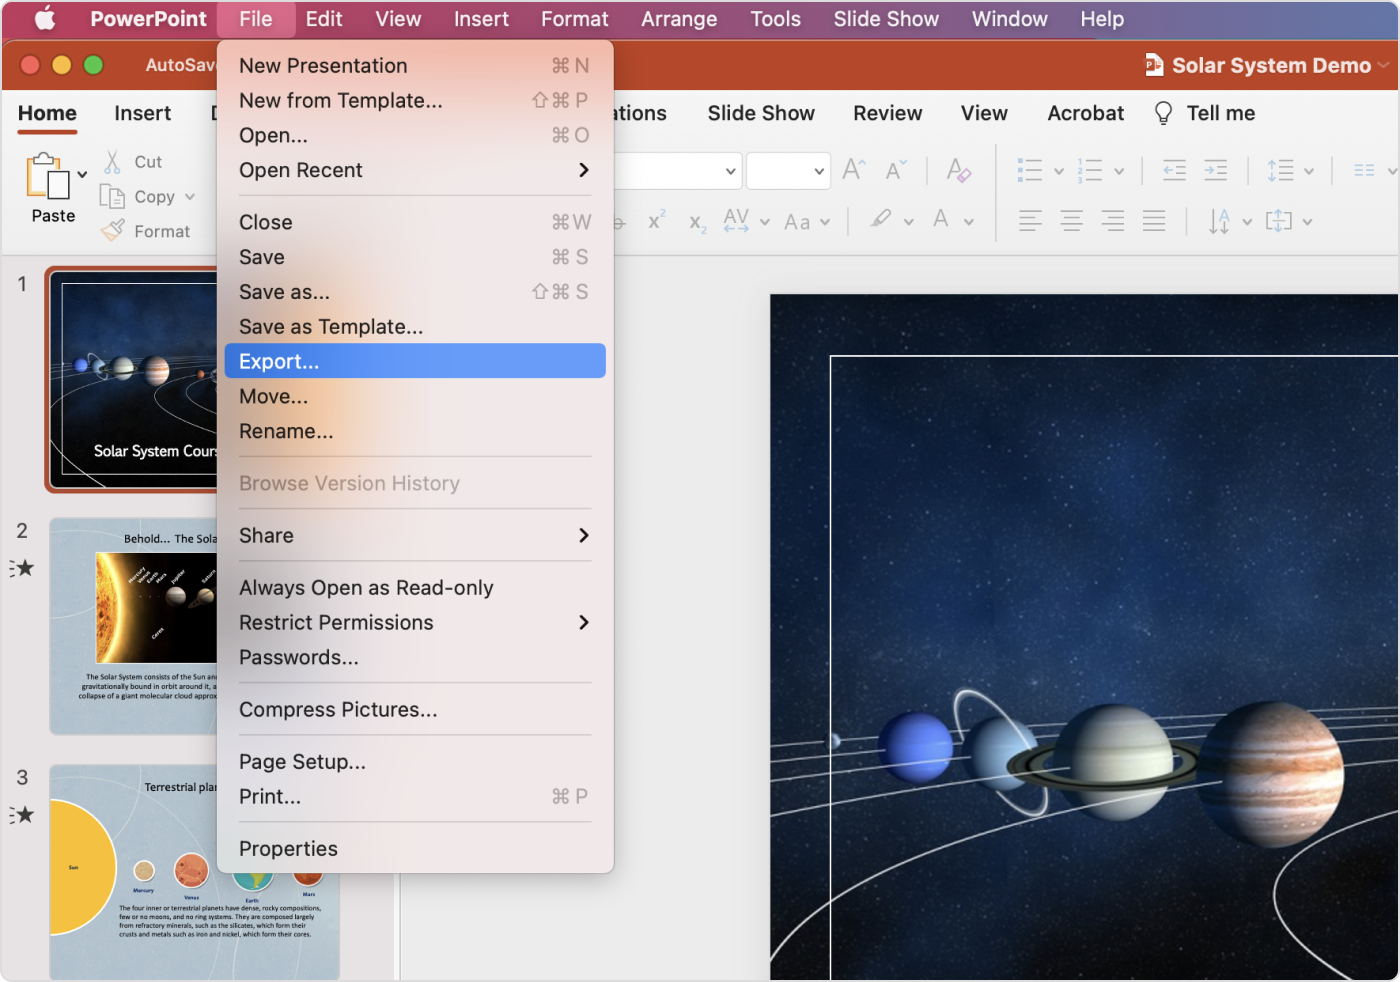
Task: Select New Presentation menu item
Action: 415,66
